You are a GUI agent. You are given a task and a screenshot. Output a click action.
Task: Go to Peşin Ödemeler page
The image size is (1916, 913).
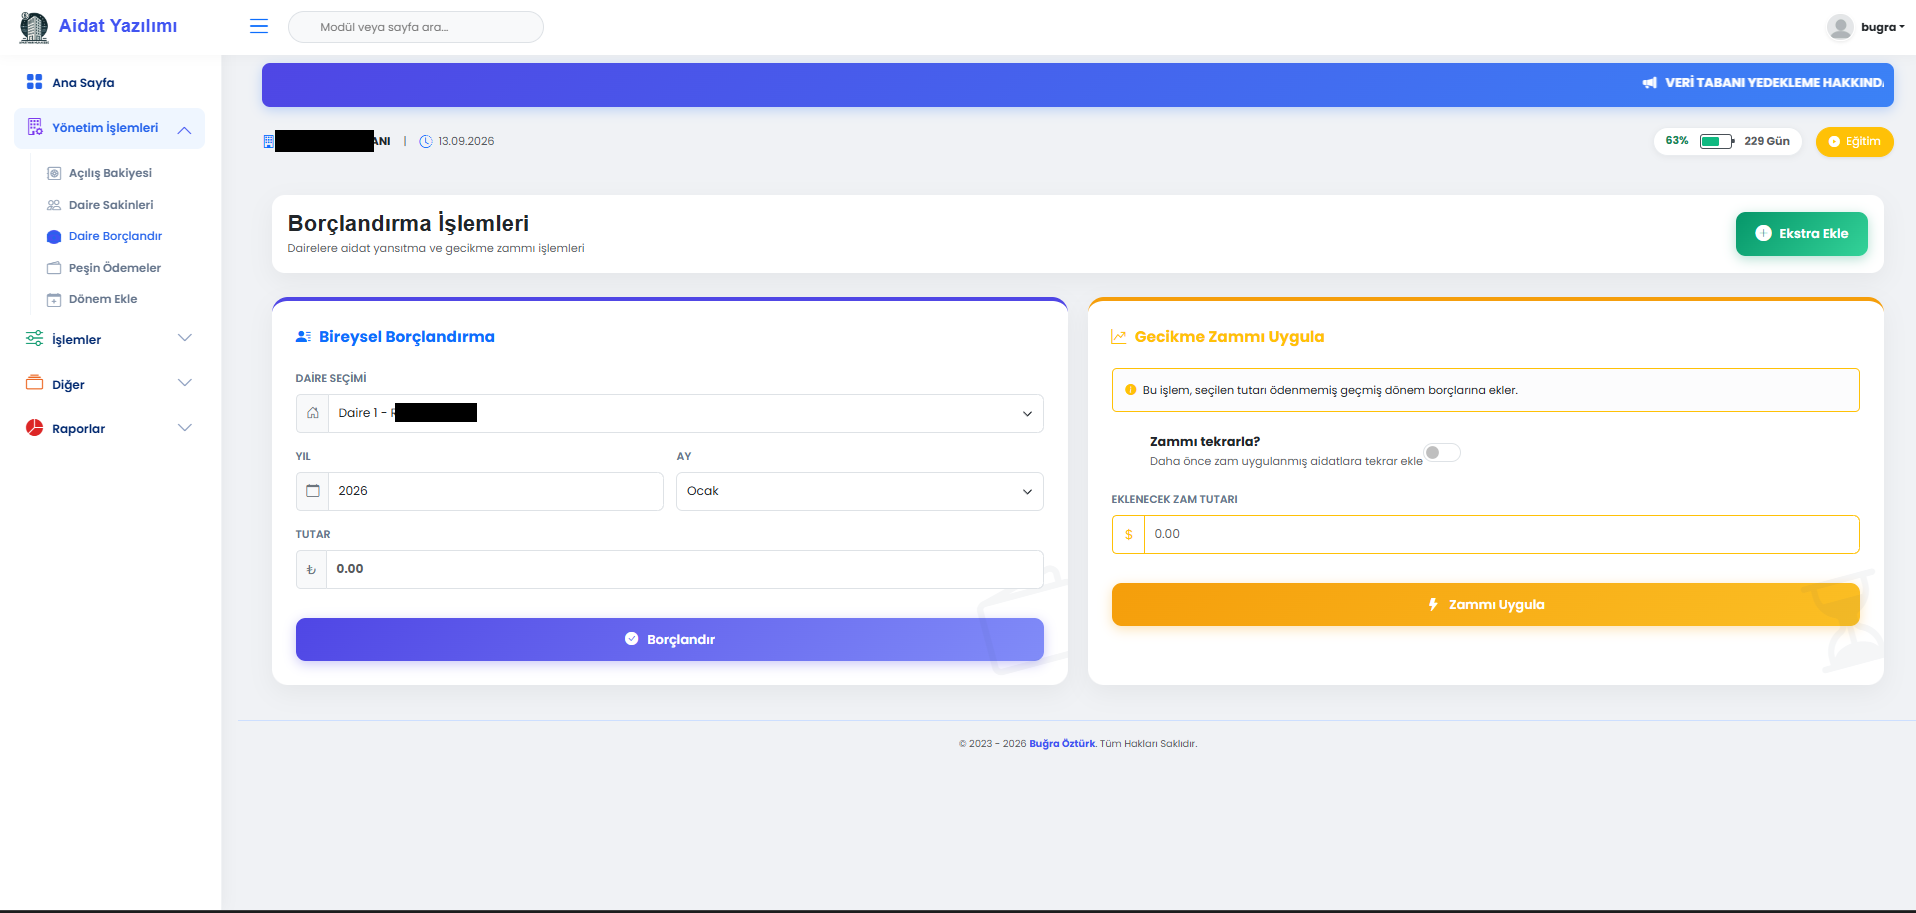114,268
